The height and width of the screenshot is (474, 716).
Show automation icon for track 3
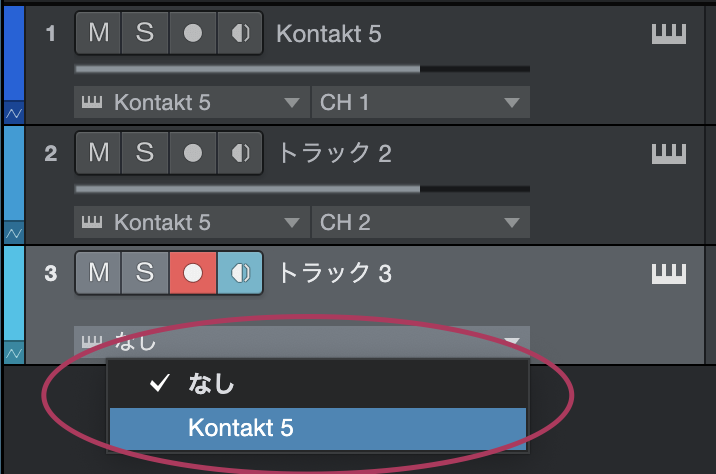(13, 353)
